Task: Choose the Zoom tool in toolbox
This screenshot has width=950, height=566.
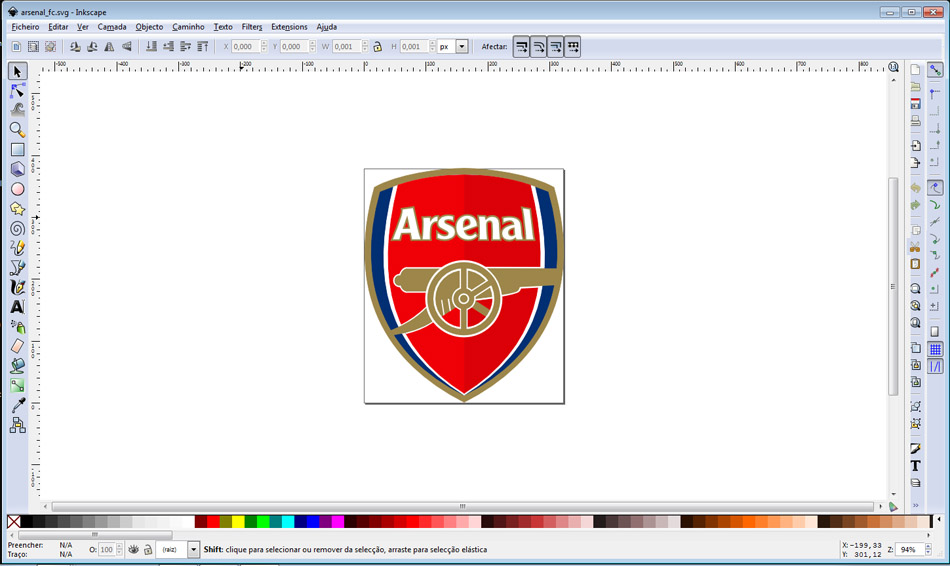Action: [17, 130]
